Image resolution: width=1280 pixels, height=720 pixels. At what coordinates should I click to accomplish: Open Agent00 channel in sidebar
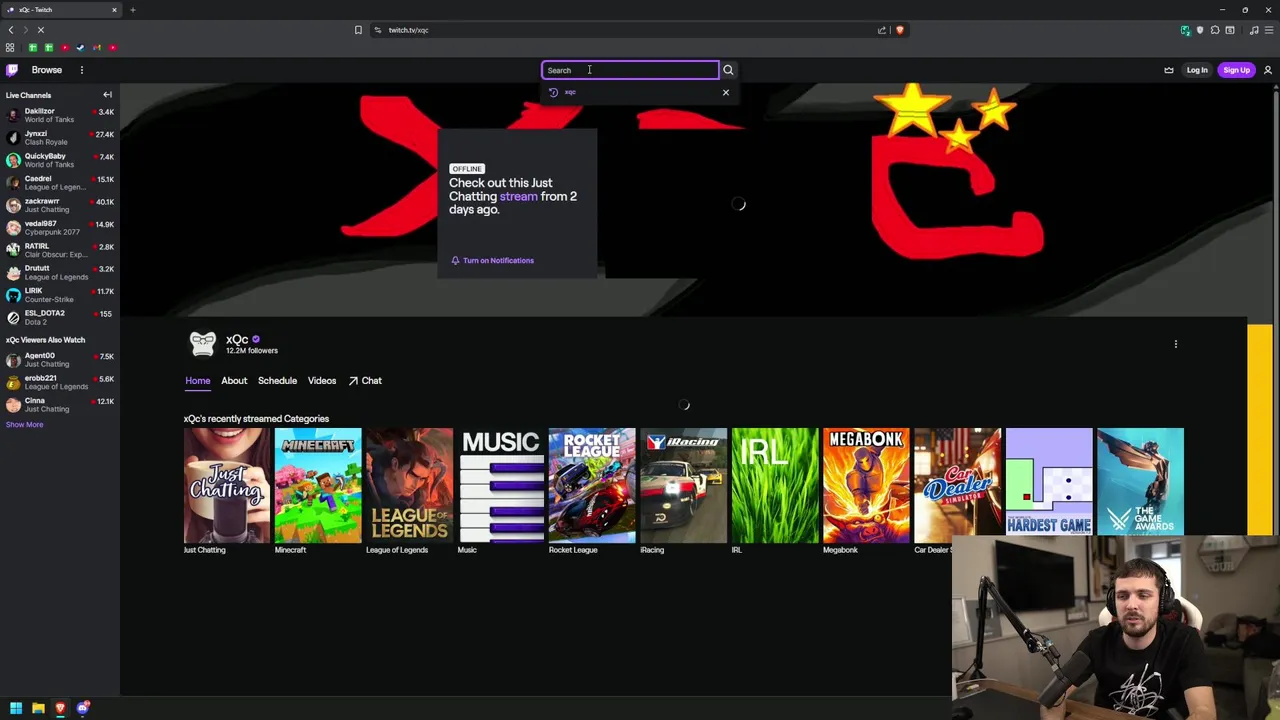(60, 360)
